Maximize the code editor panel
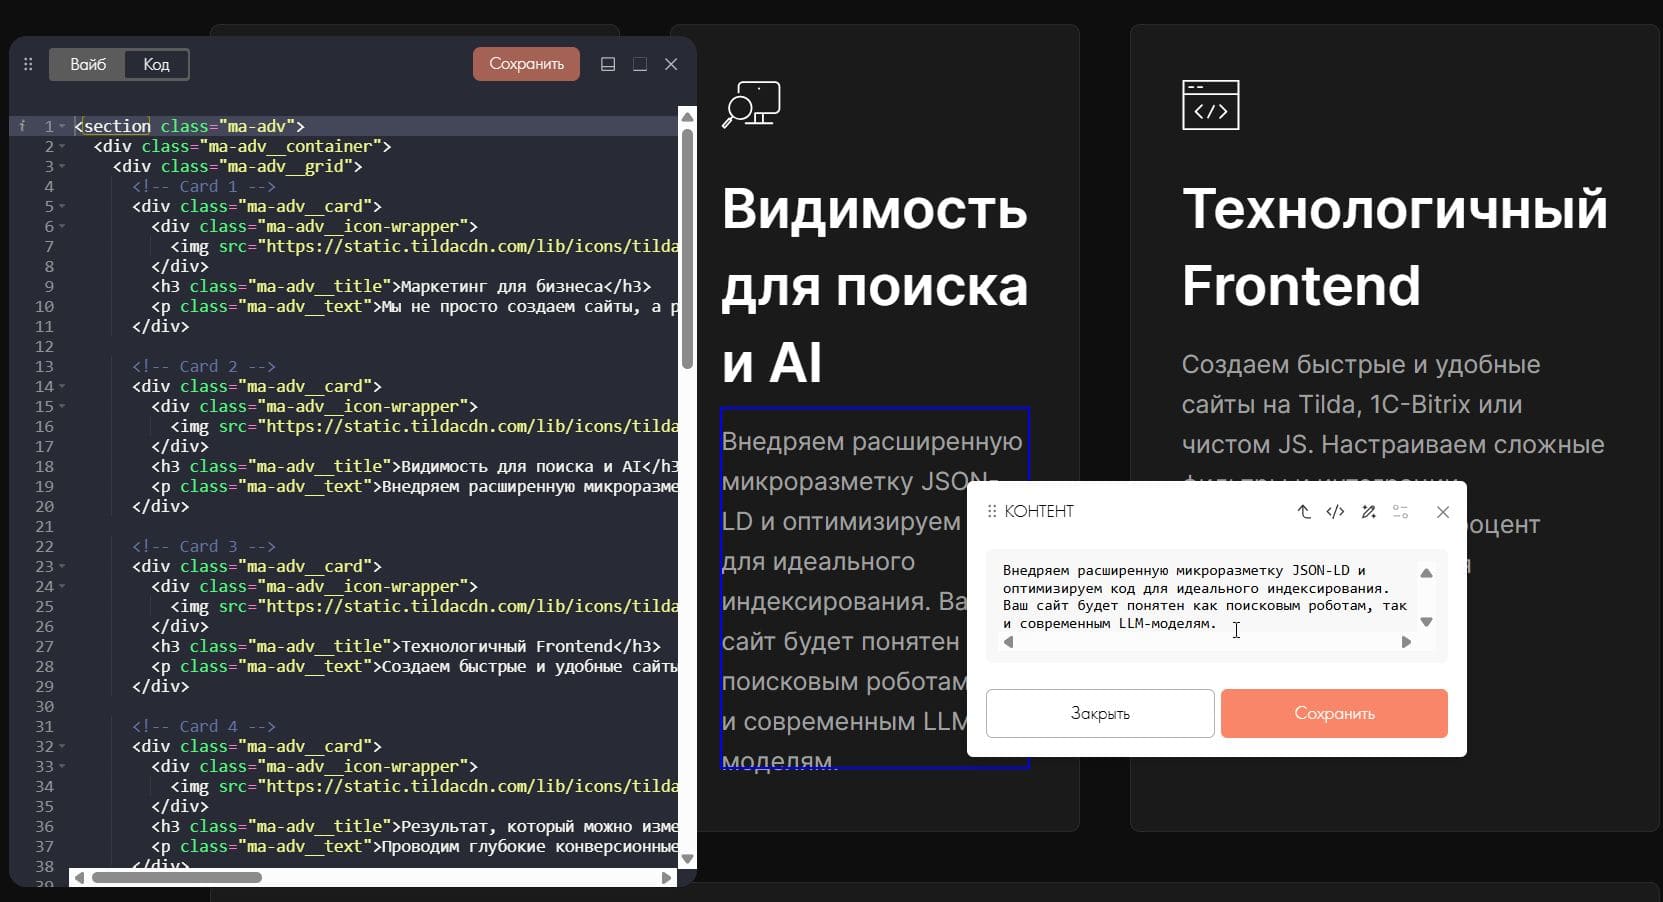Screen dimensions: 1663x902 point(640,64)
